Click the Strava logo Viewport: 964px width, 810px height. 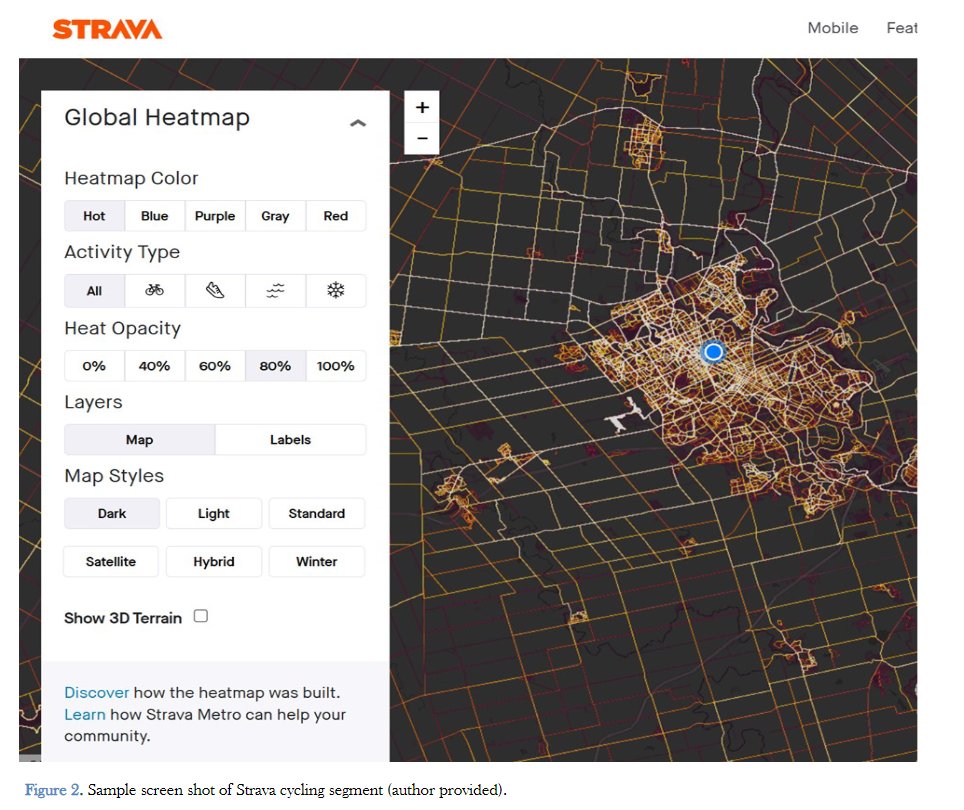click(107, 29)
